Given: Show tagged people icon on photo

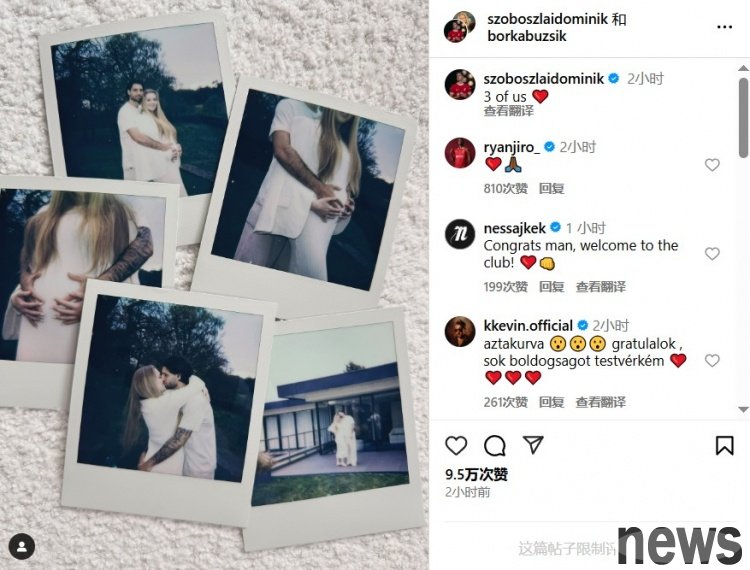Looking at the screenshot, I should [22, 546].
